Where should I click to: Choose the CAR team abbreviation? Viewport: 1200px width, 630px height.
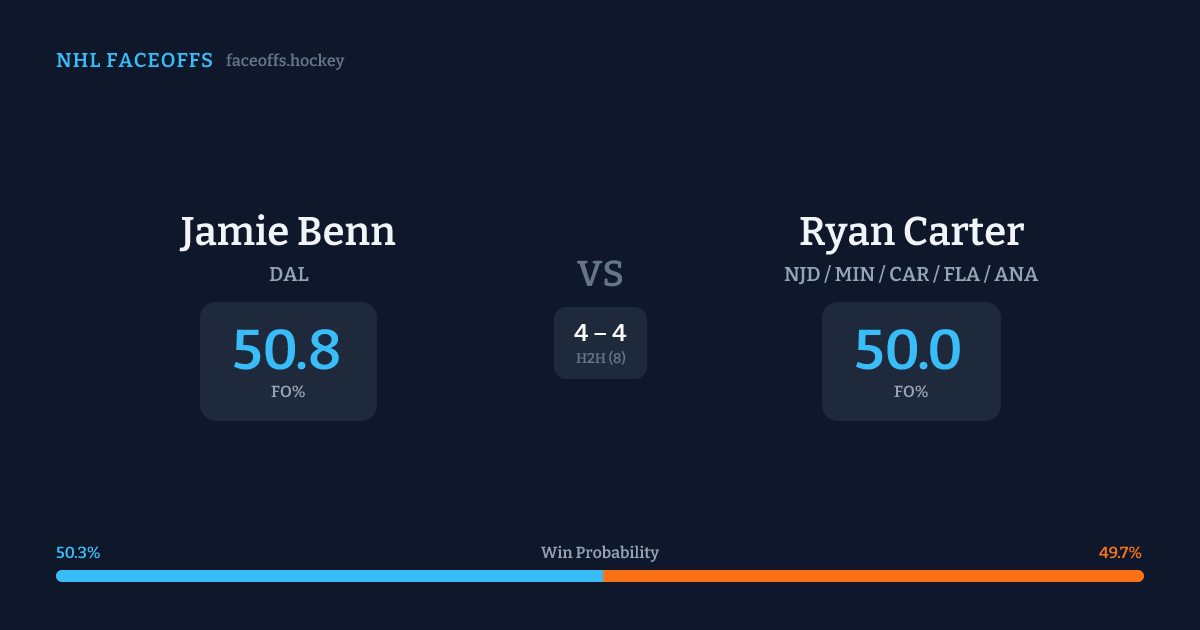[x=909, y=274]
